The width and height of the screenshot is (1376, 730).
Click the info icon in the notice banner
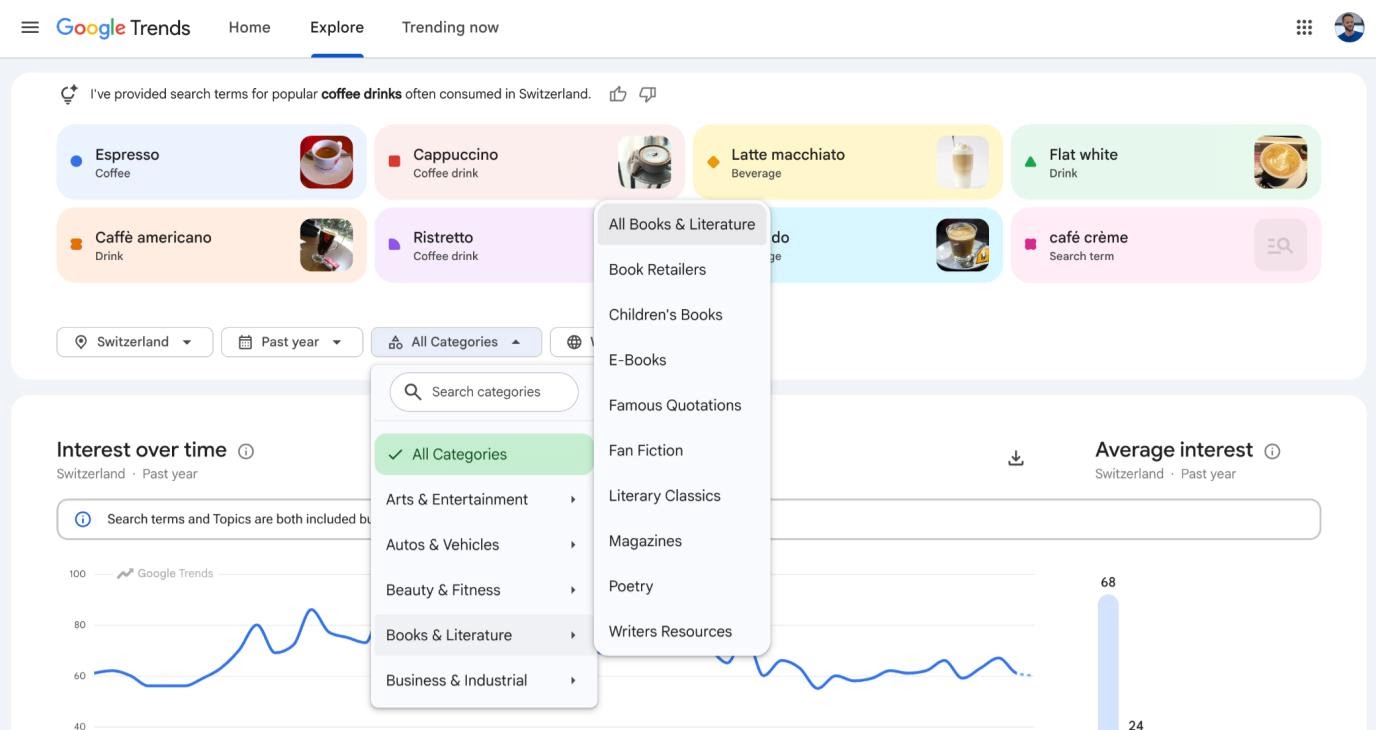tap(83, 519)
